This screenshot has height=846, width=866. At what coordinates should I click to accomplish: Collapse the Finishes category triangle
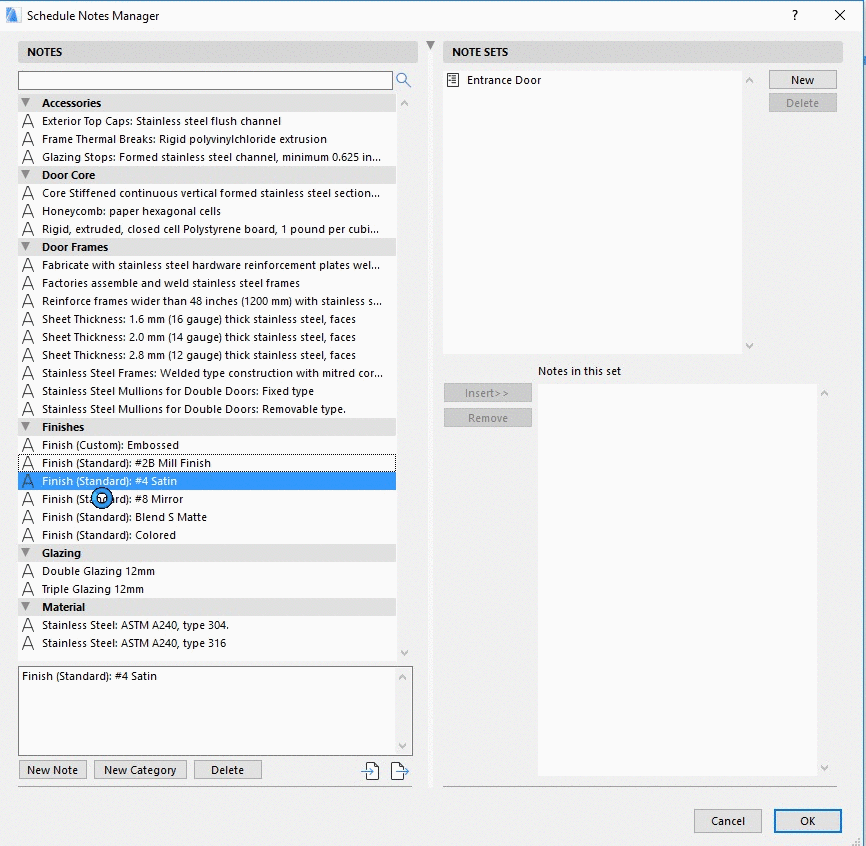(x=25, y=427)
